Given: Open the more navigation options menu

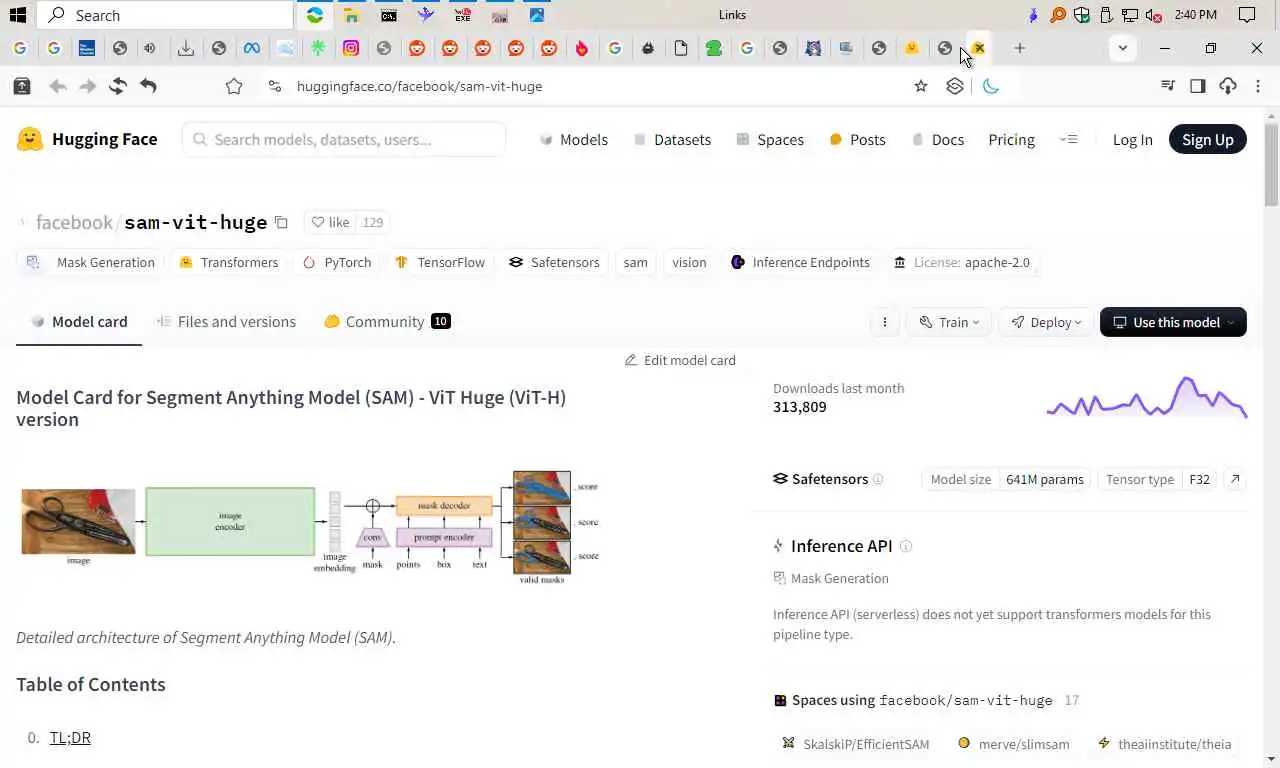Looking at the screenshot, I should click(1068, 139).
